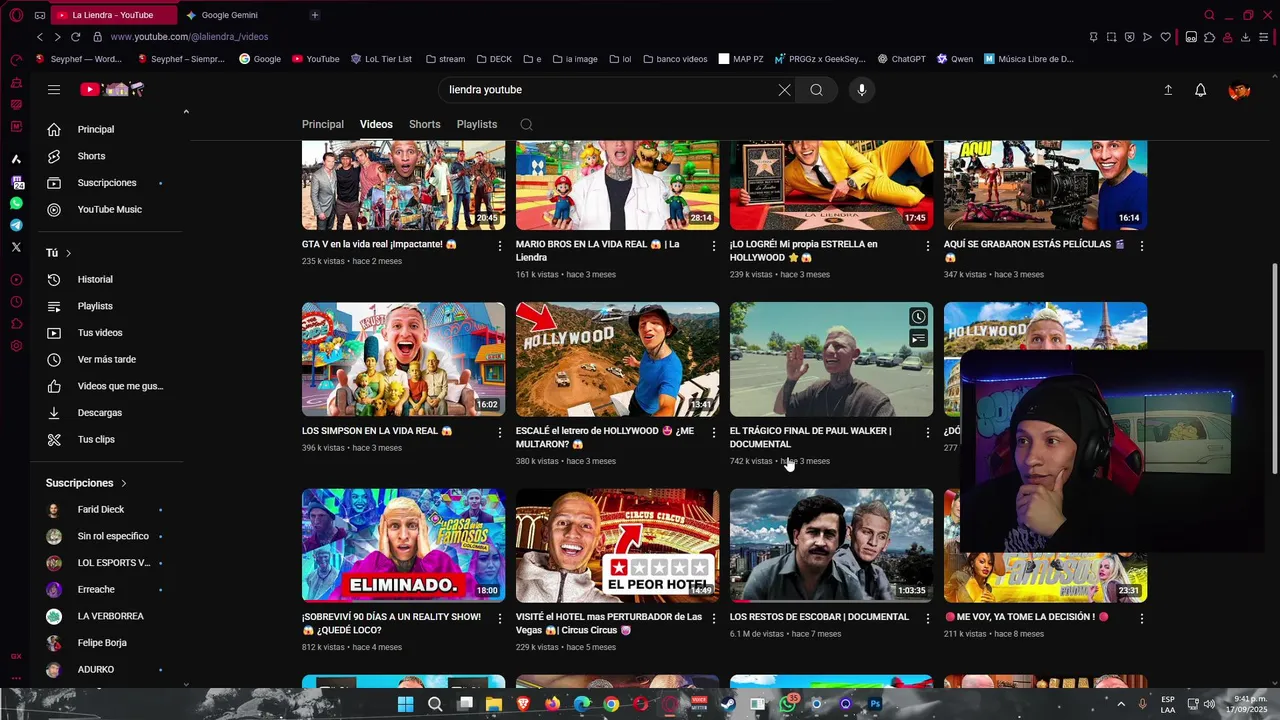Start voice search with the microphone
The height and width of the screenshot is (720, 1280).
pos(862,90)
